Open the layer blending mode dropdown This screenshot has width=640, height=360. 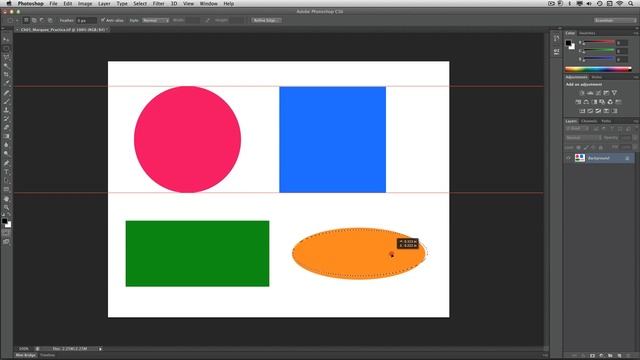[583, 138]
